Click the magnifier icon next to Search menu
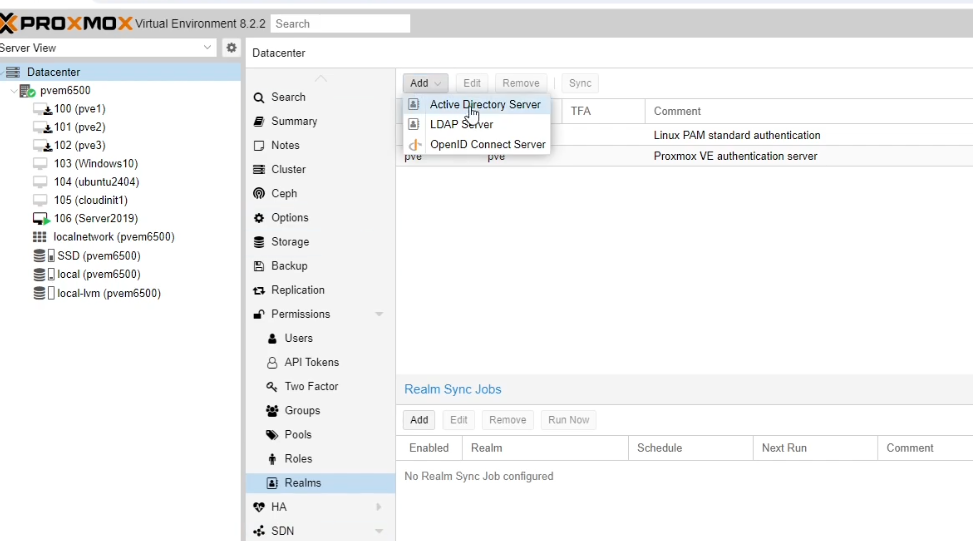This screenshot has height=541, width=973. 259,97
